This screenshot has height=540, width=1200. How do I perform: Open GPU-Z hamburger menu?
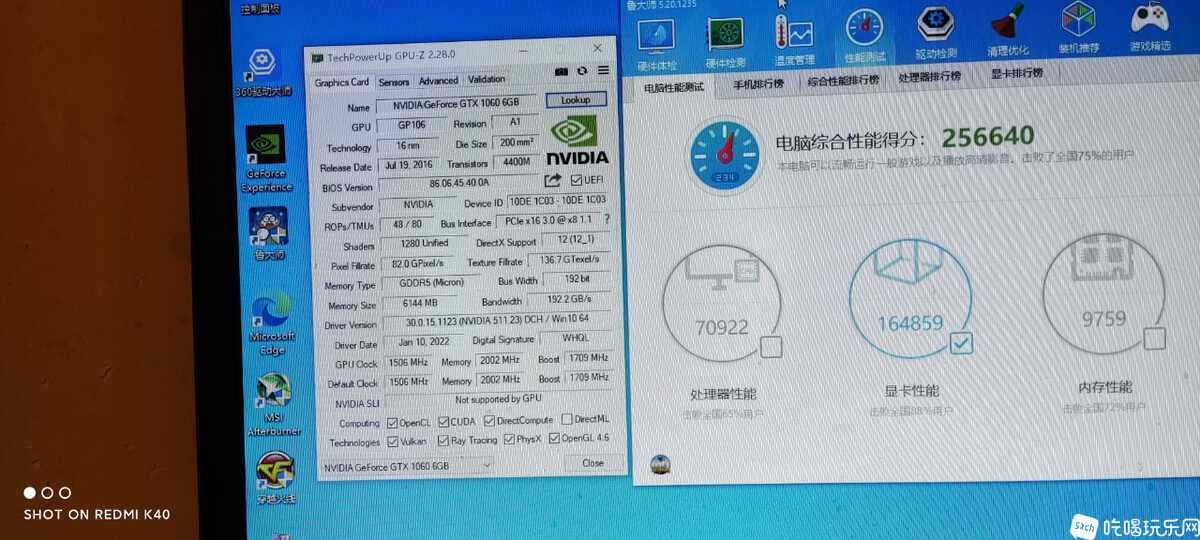(x=603, y=70)
